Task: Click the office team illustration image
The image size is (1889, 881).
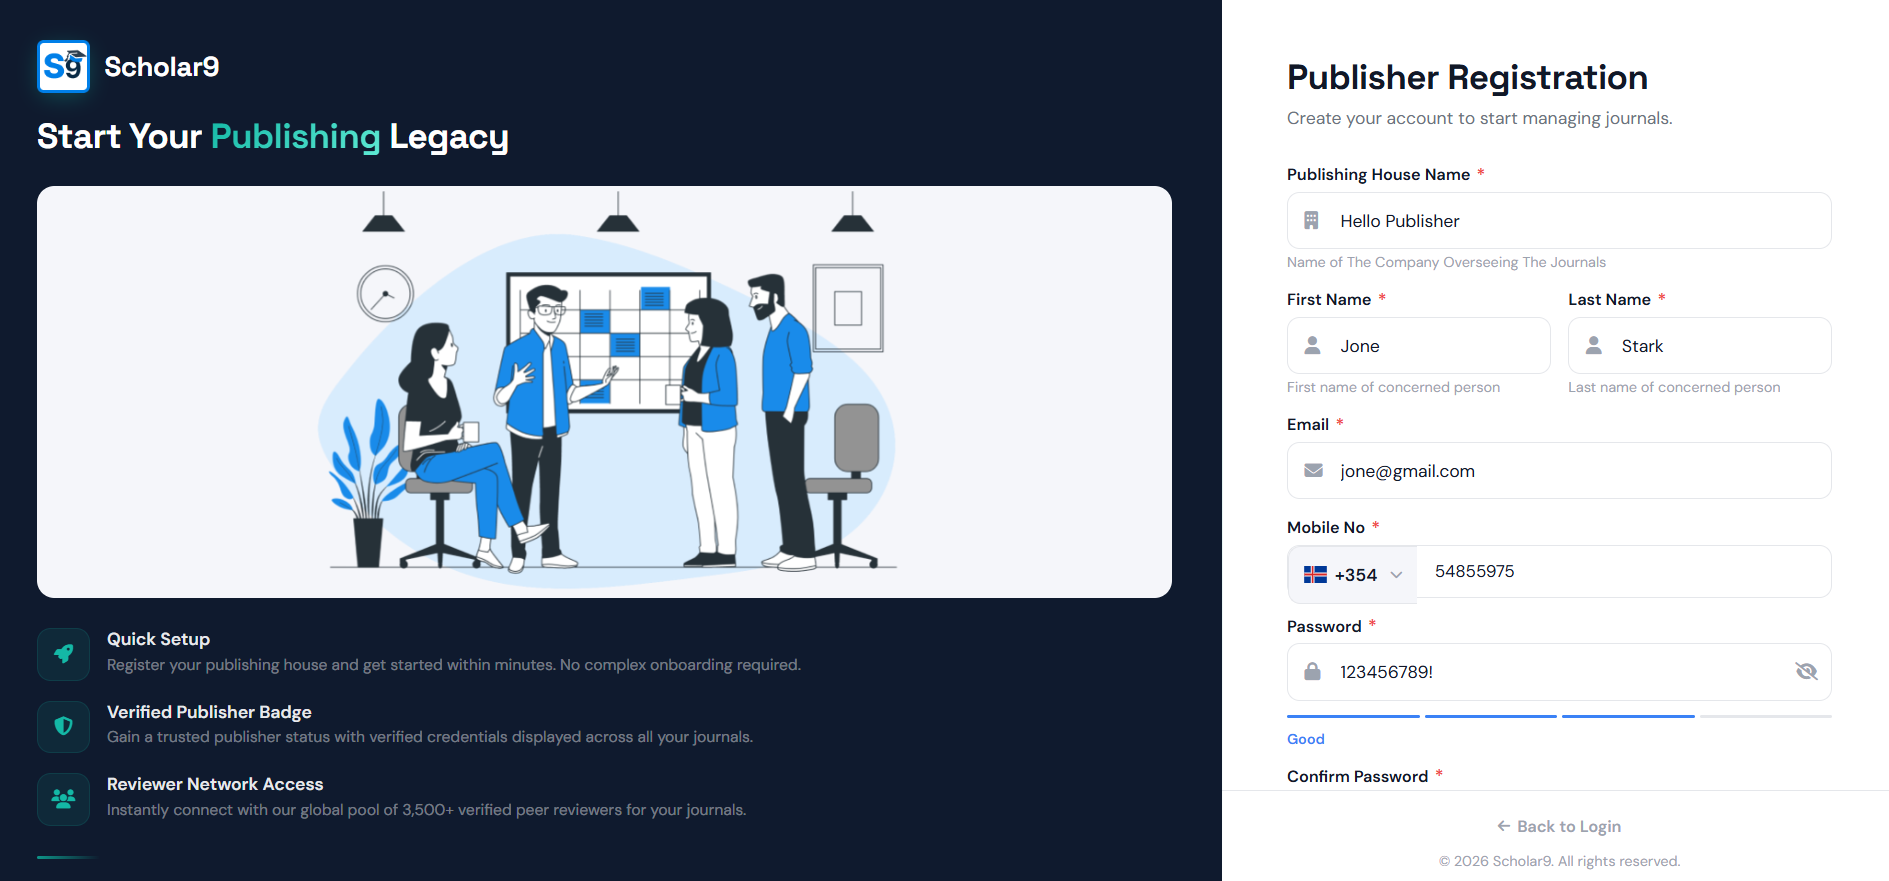Action: (604, 392)
